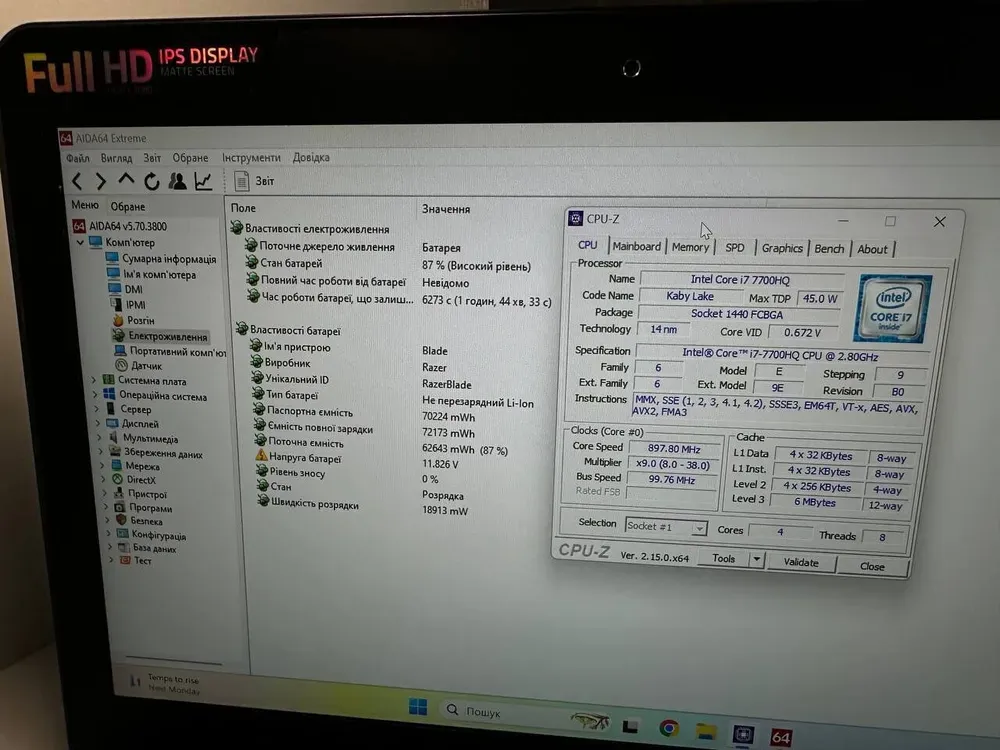1000x750 pixels.
Task: Open the Інструменти menu in AIDA64
Action: [251, 158]
